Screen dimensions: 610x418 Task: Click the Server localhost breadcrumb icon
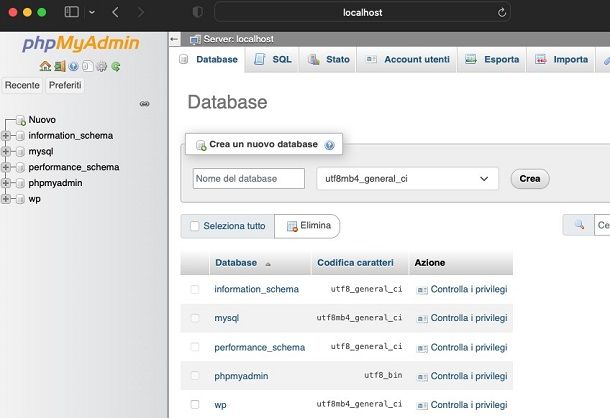click(x=195, y=39)
